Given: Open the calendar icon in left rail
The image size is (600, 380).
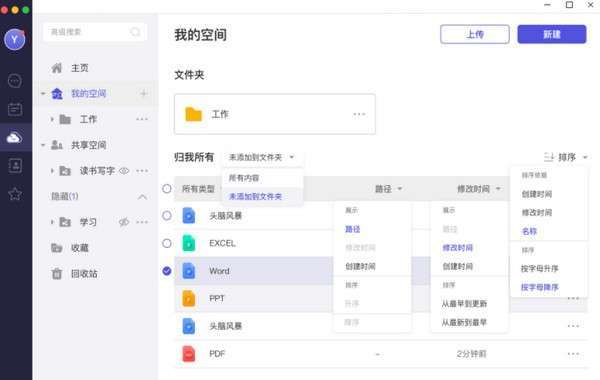Looking at the screenshot, I should [x=15, y=109].
